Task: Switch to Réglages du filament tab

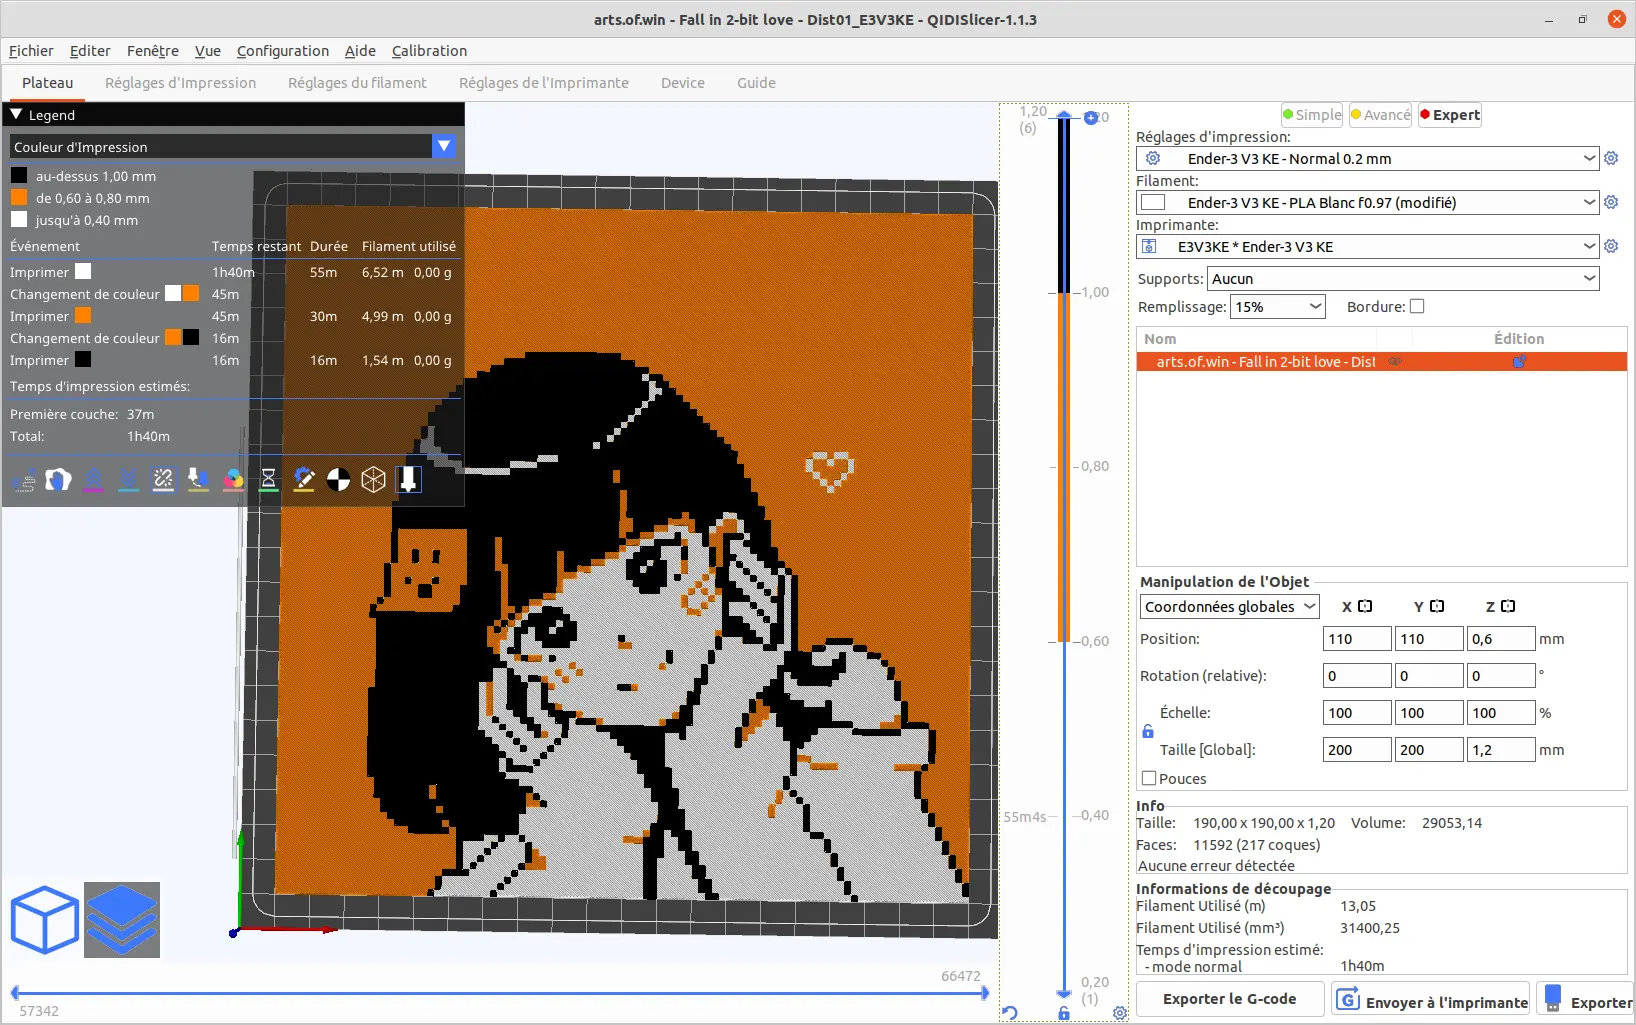Action: (357, 83)
